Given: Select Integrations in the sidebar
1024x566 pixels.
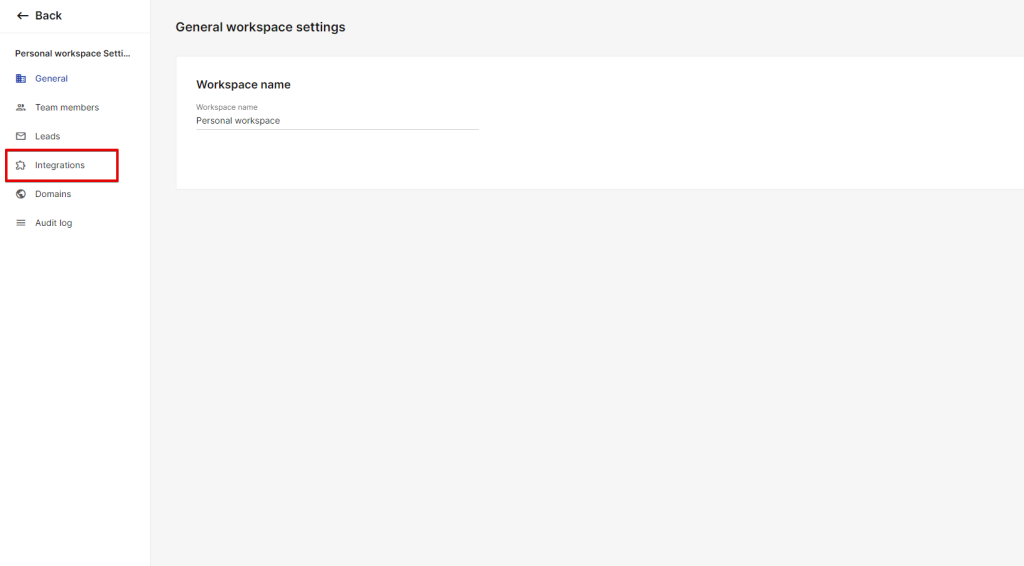Looking at the screenshot, I should coord(60,166).
